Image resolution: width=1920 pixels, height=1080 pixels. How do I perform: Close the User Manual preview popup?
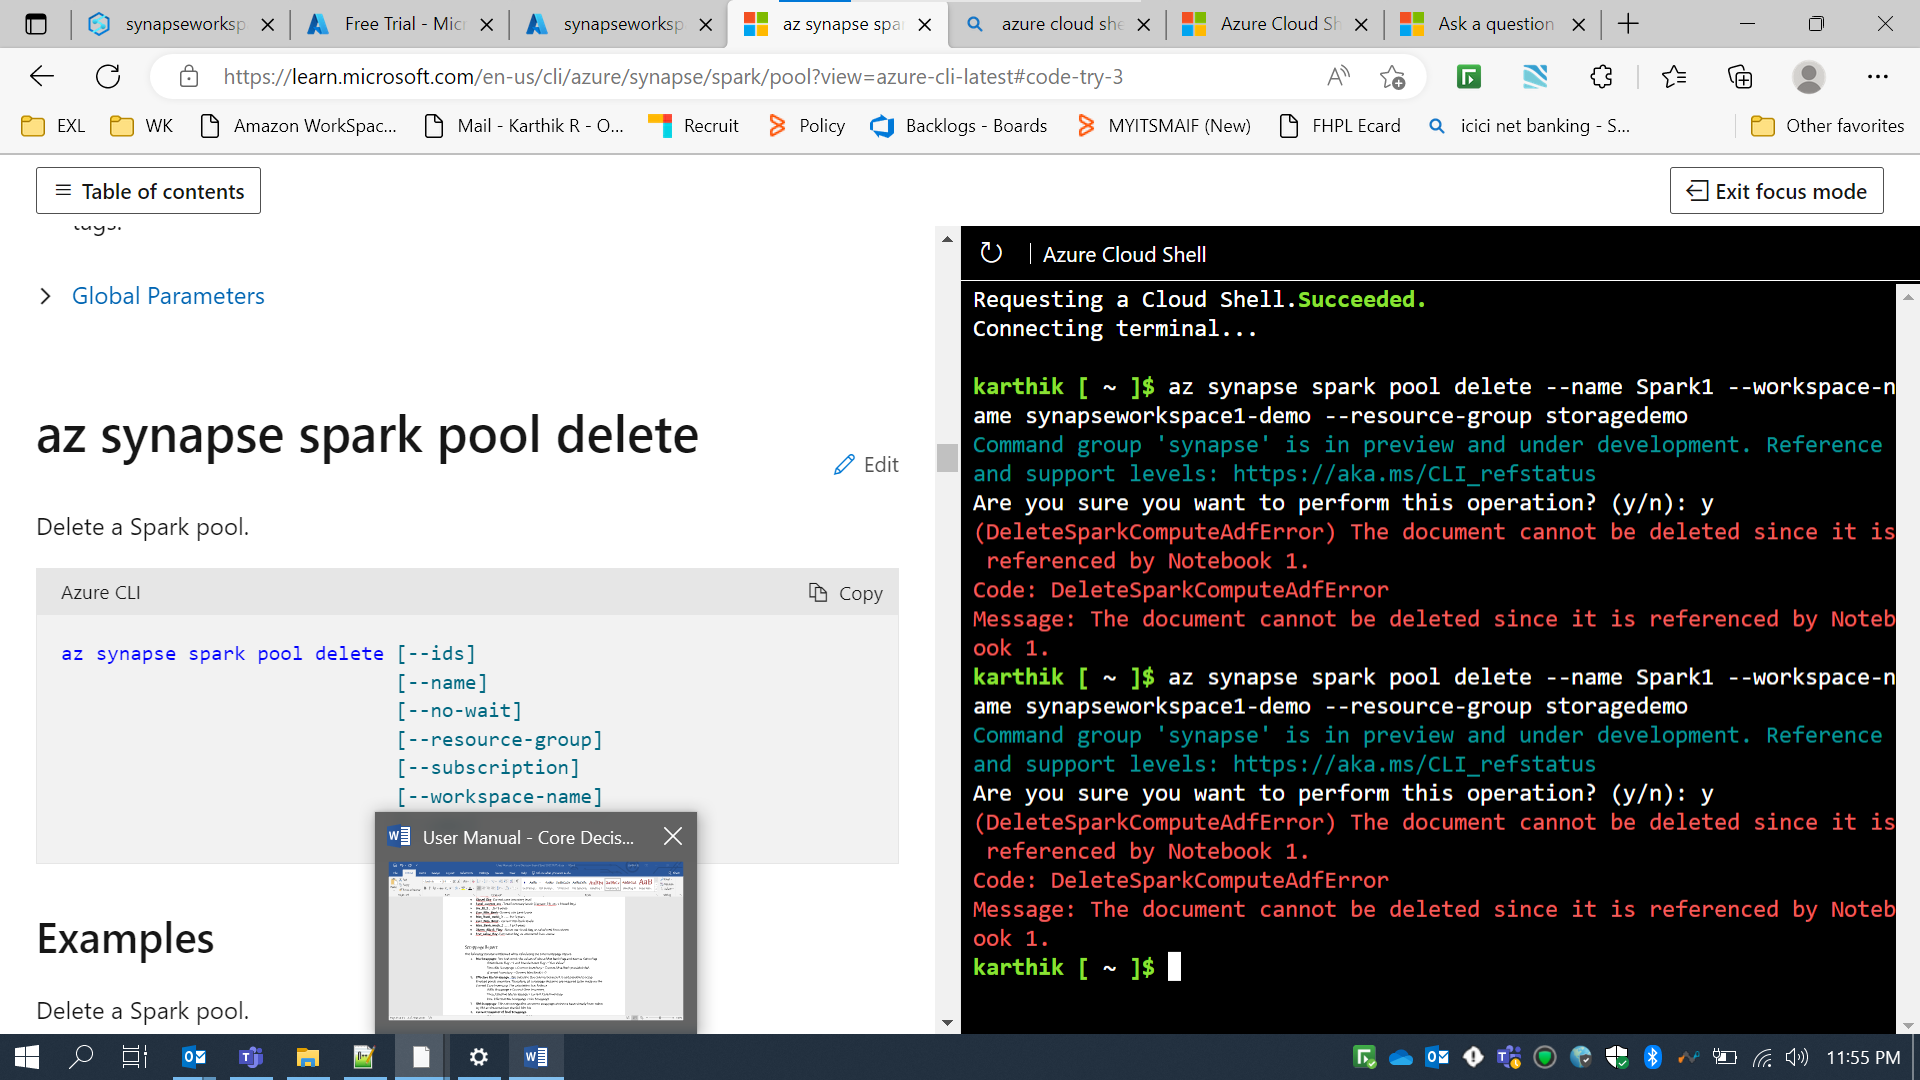673,837
